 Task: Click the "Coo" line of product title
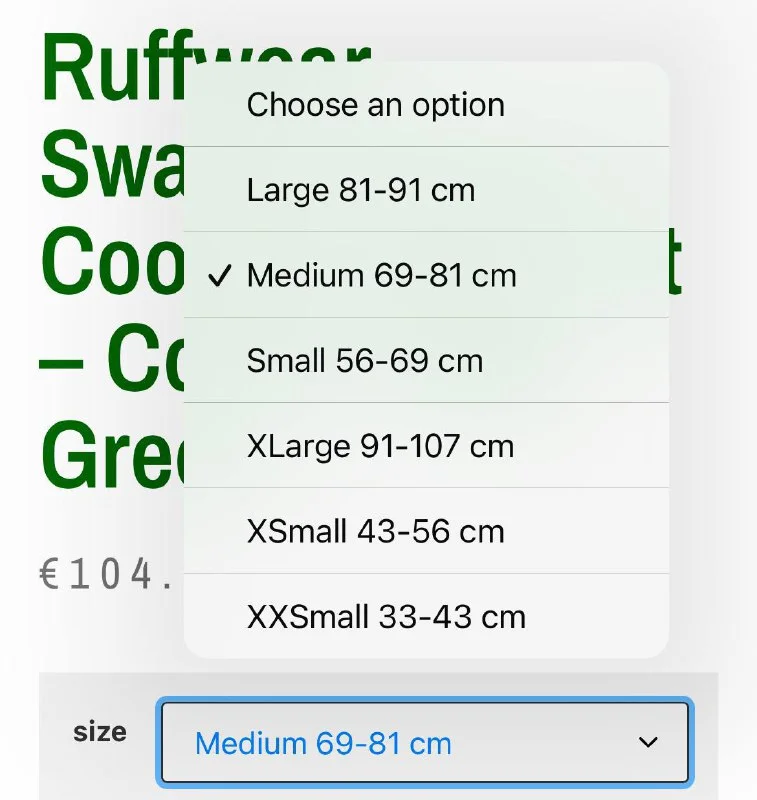pyautogui.click(x=110, y=262)
